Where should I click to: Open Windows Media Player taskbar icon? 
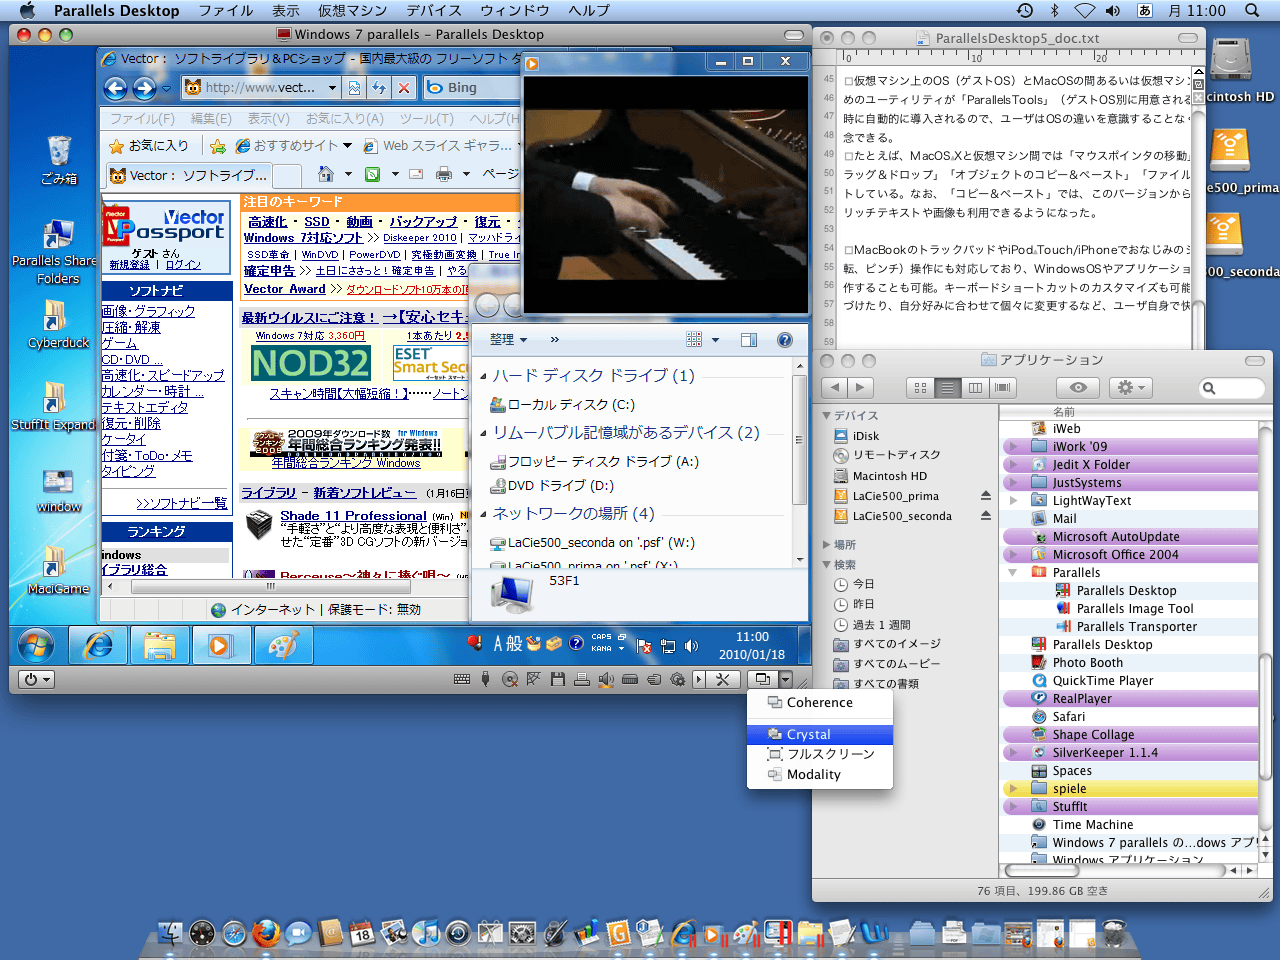click(x=220, y=646)
